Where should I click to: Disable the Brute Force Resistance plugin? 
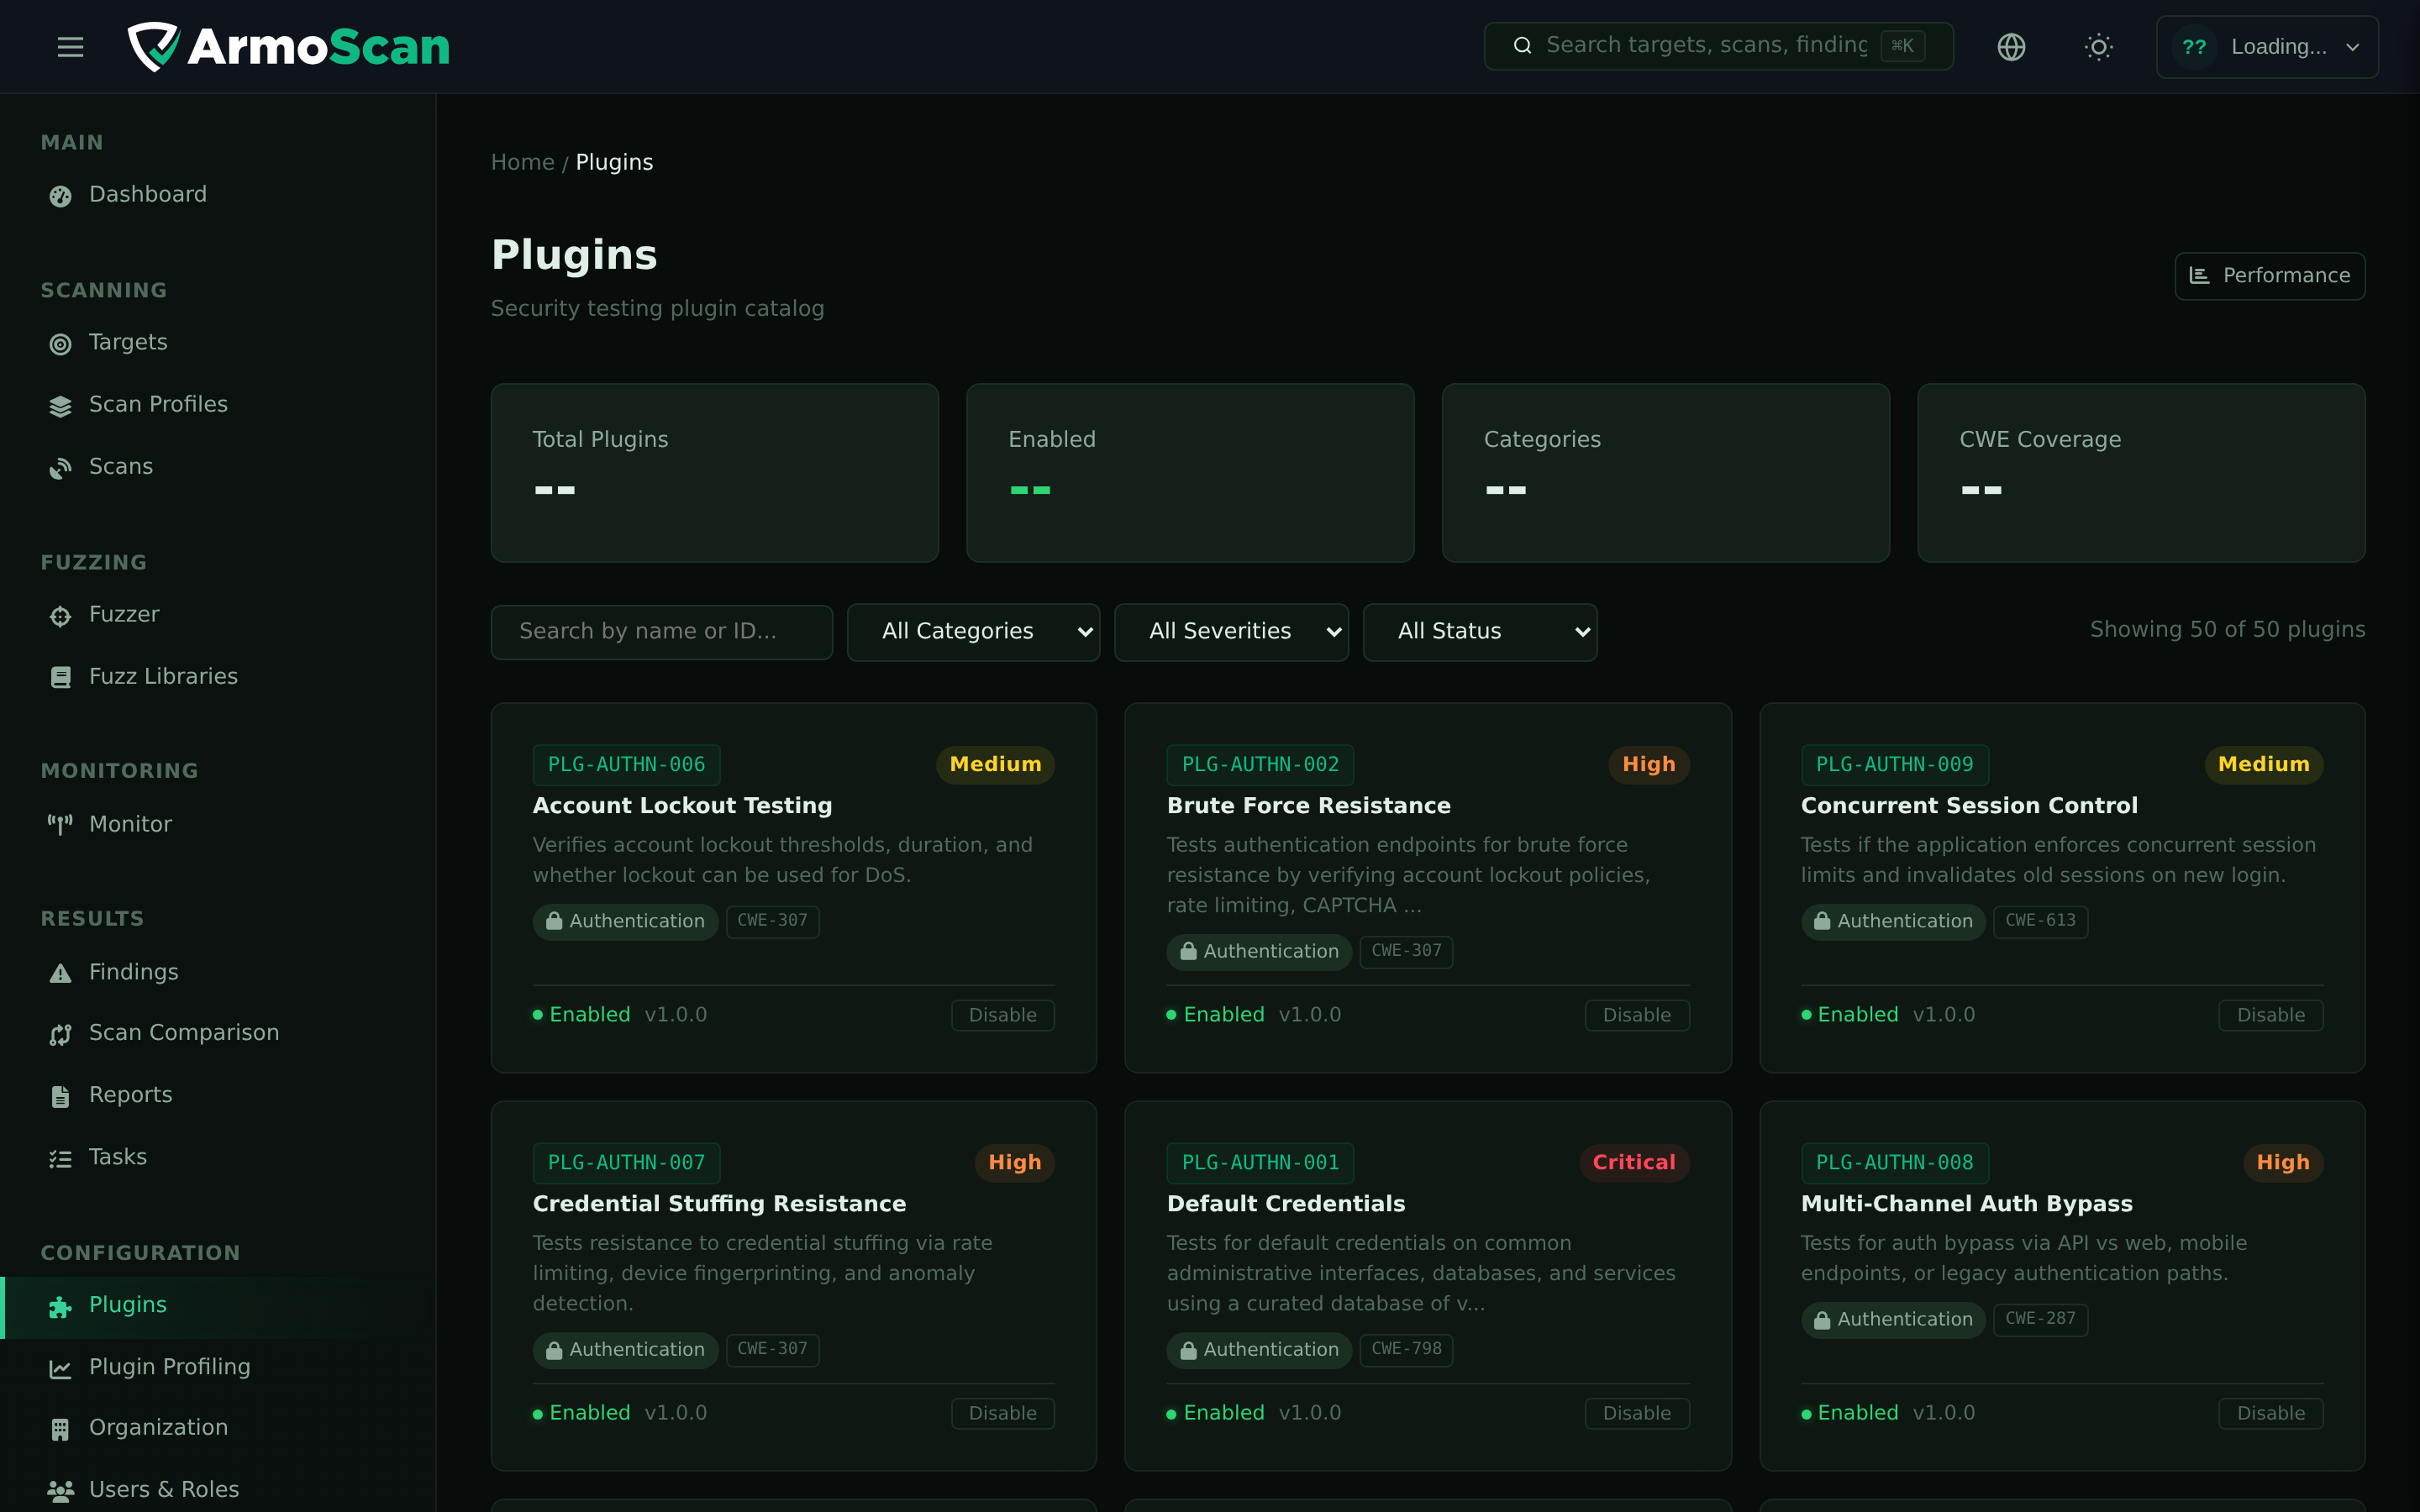click(x=1636, y=1015)
